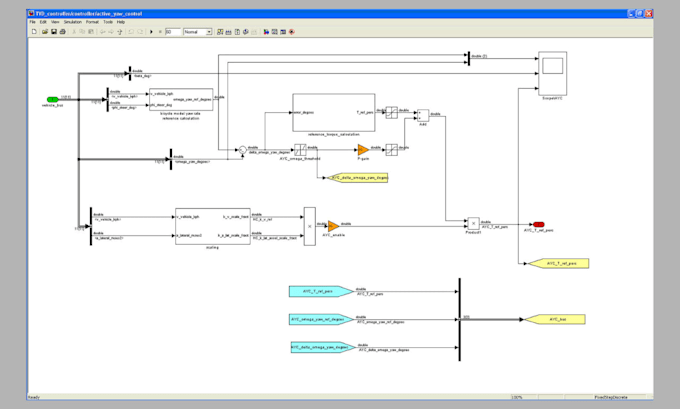Select the orange AYC_enable gain block

[x=333, y=226]
